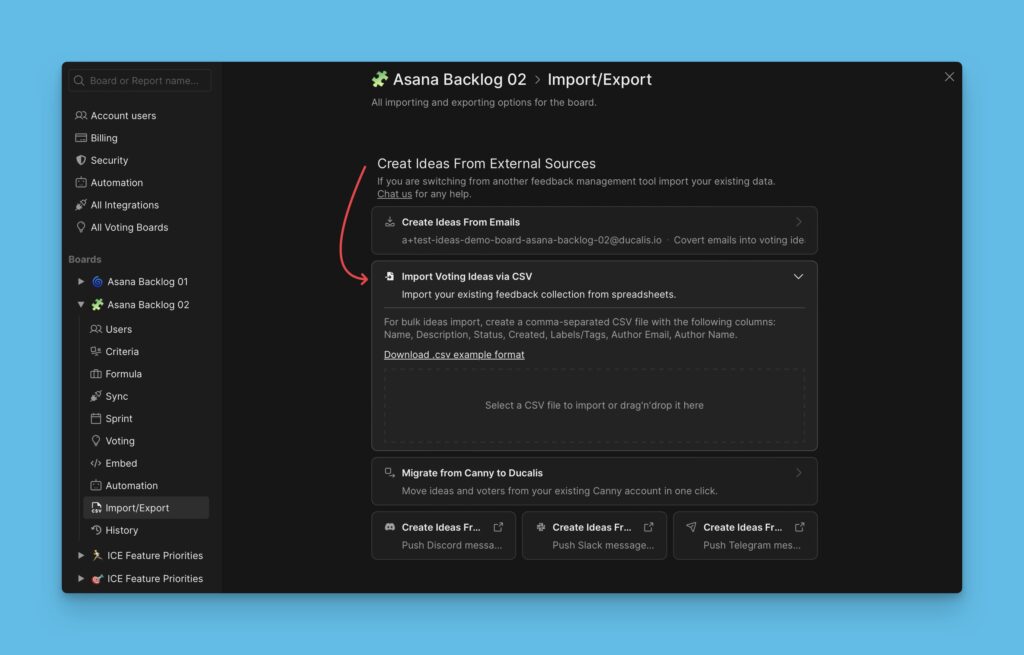1024x655 pixels.
Task: Click the Chat us link
Action: tap(393, 194)
